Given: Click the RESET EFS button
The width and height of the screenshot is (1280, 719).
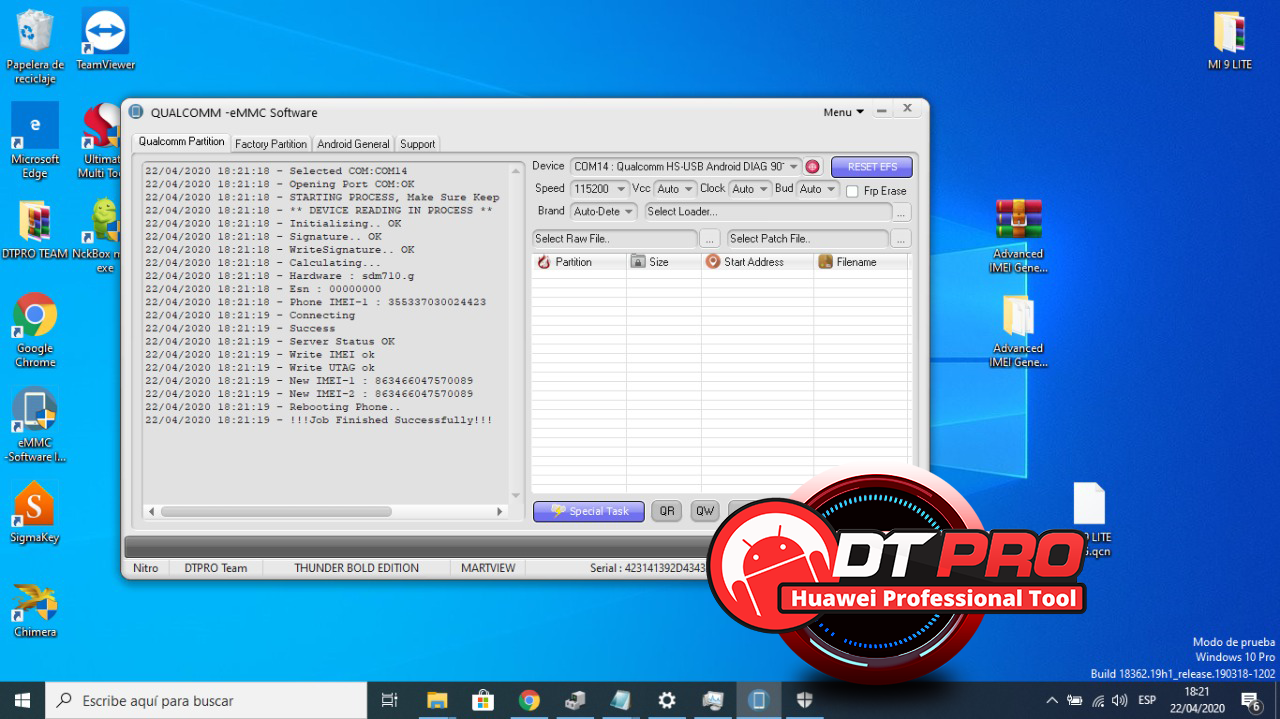Looking at the screenshot, I should click(x=872, y=167).
